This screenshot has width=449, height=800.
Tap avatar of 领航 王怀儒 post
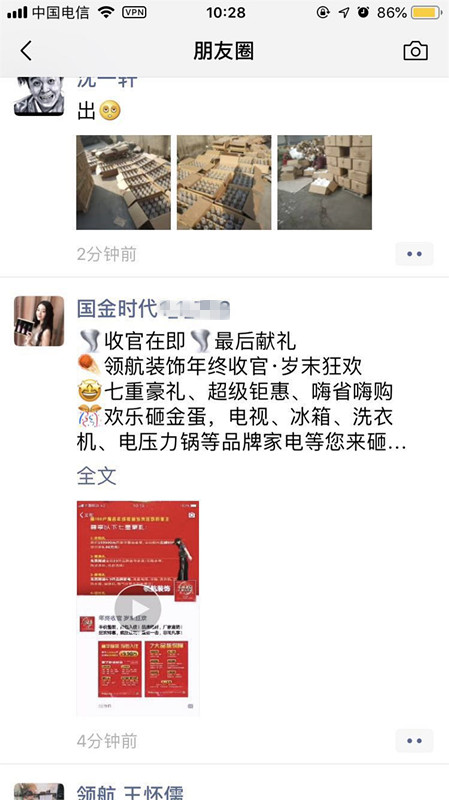click(39, 791)
